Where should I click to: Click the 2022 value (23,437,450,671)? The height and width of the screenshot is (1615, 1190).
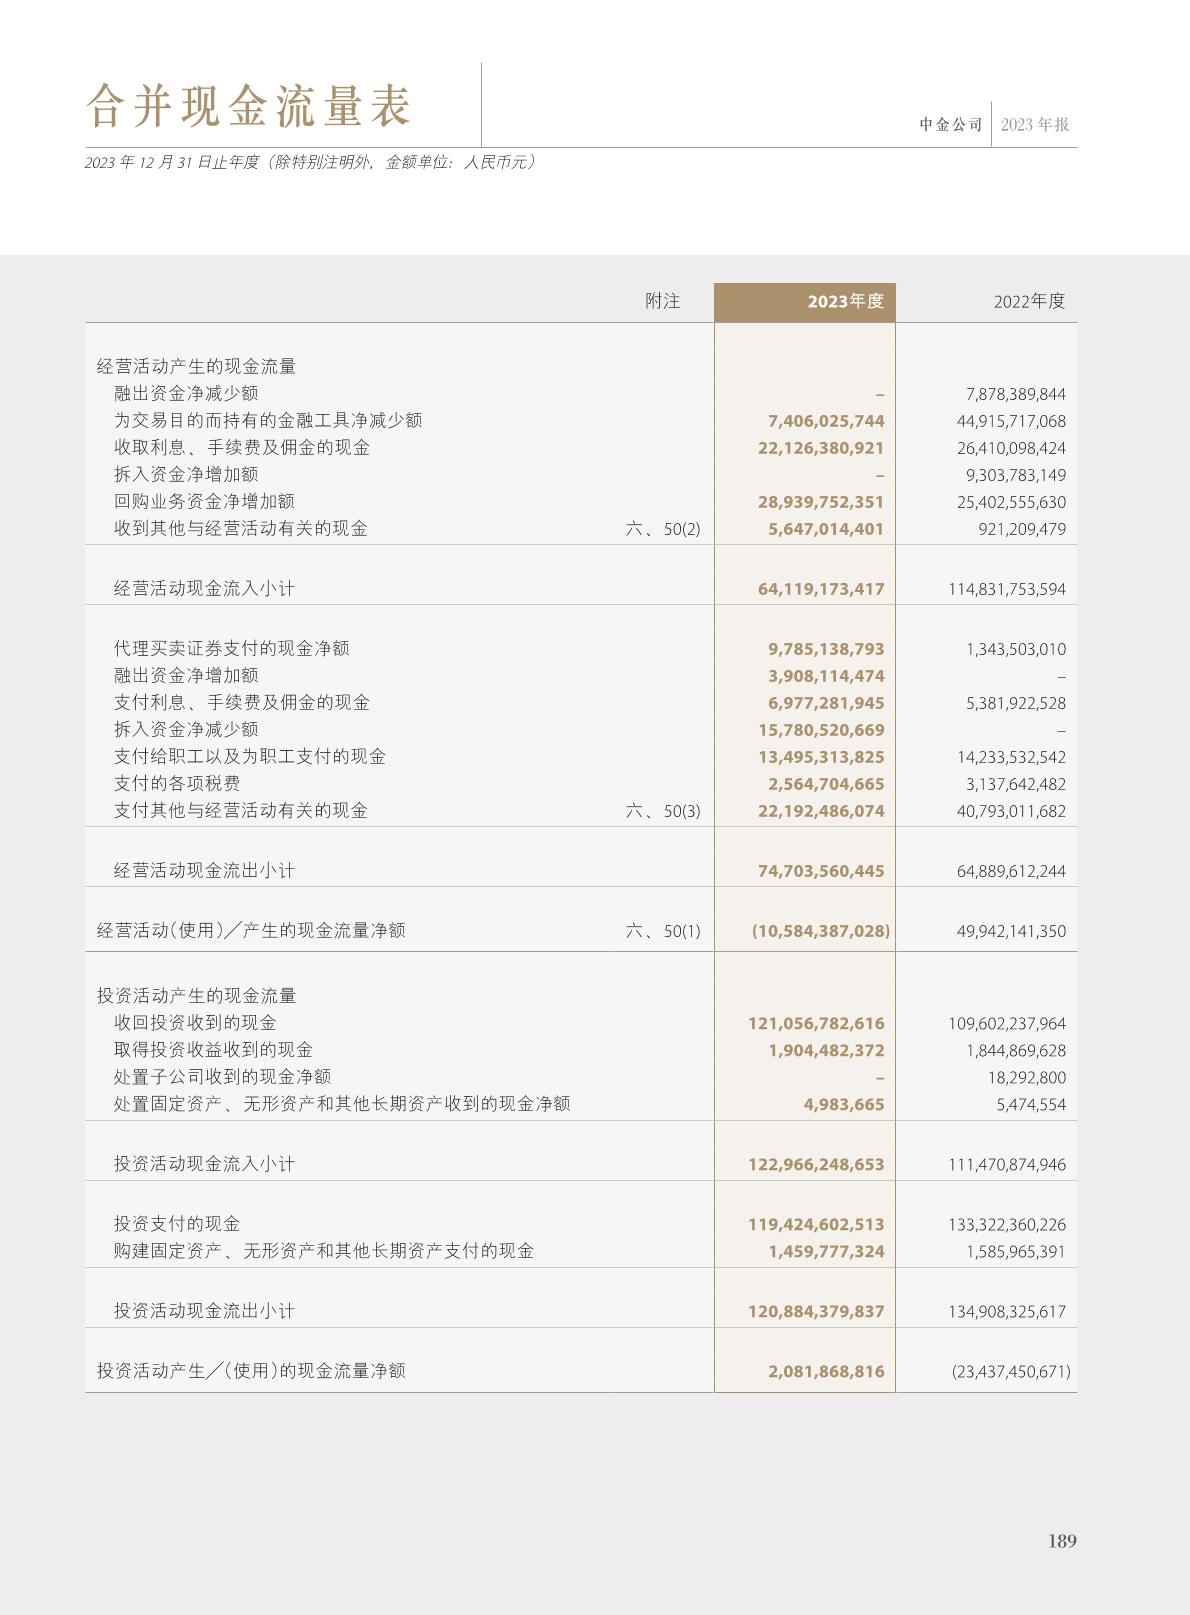pos(1010,1371)
